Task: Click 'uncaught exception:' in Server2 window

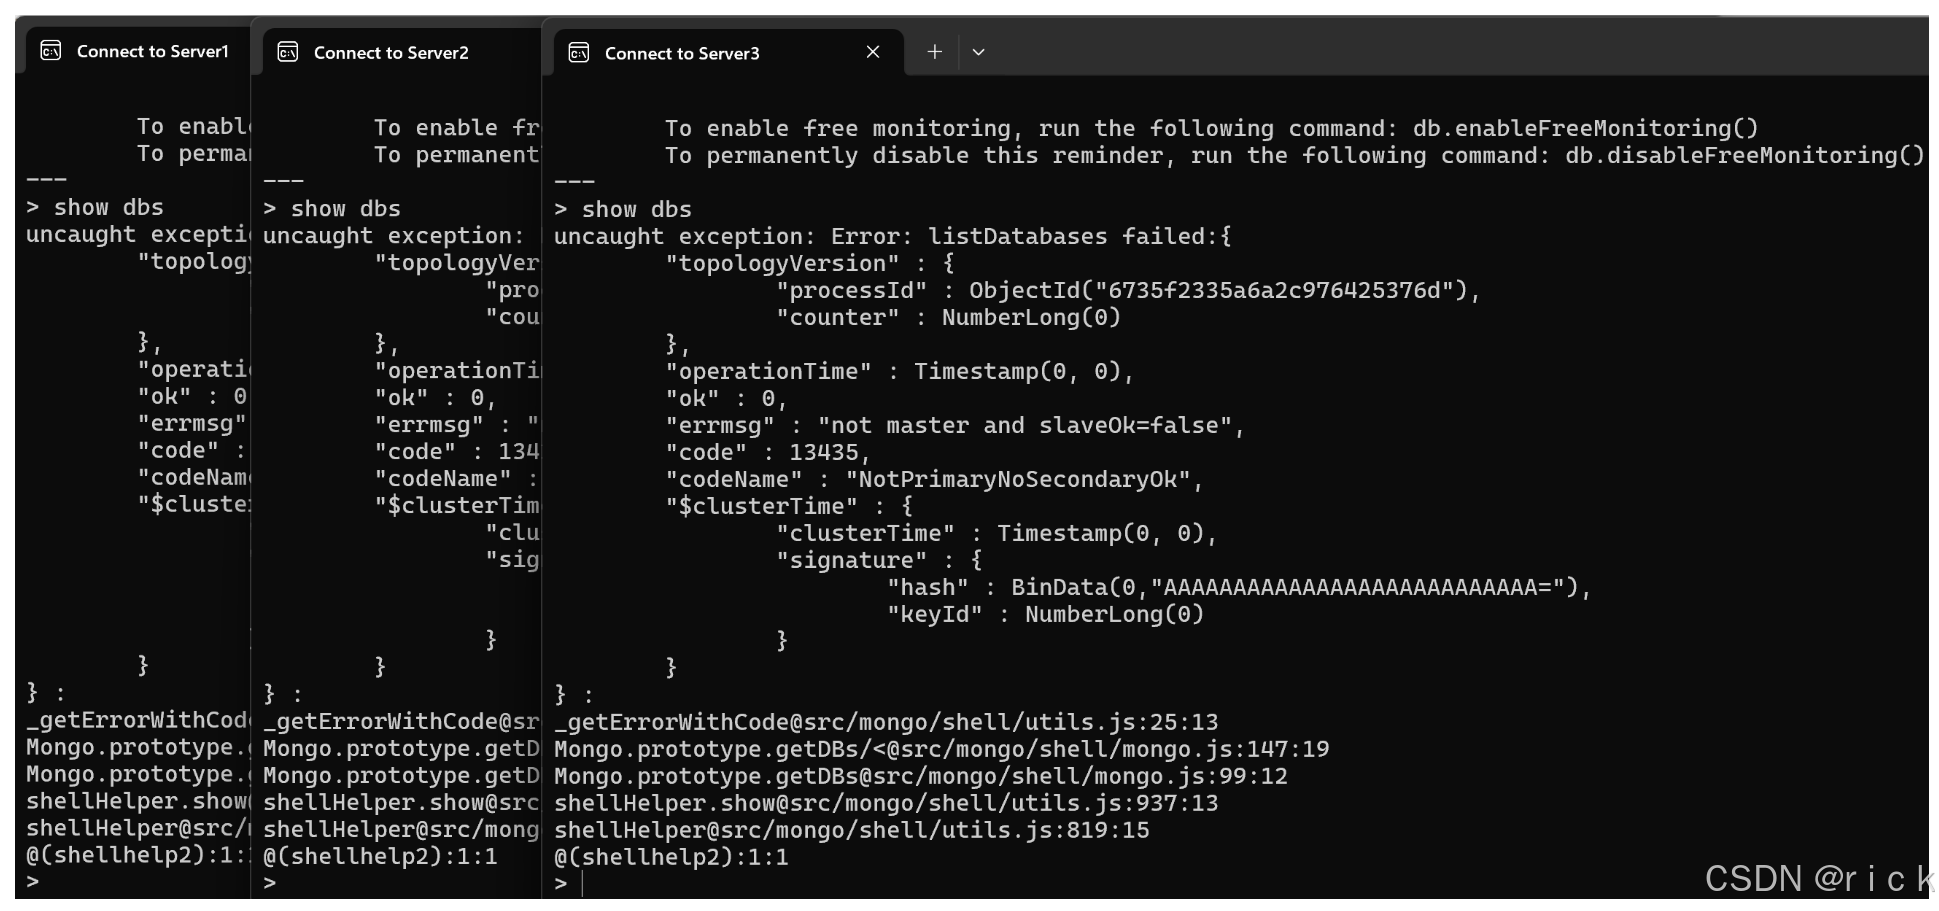Action: [393, 236]
